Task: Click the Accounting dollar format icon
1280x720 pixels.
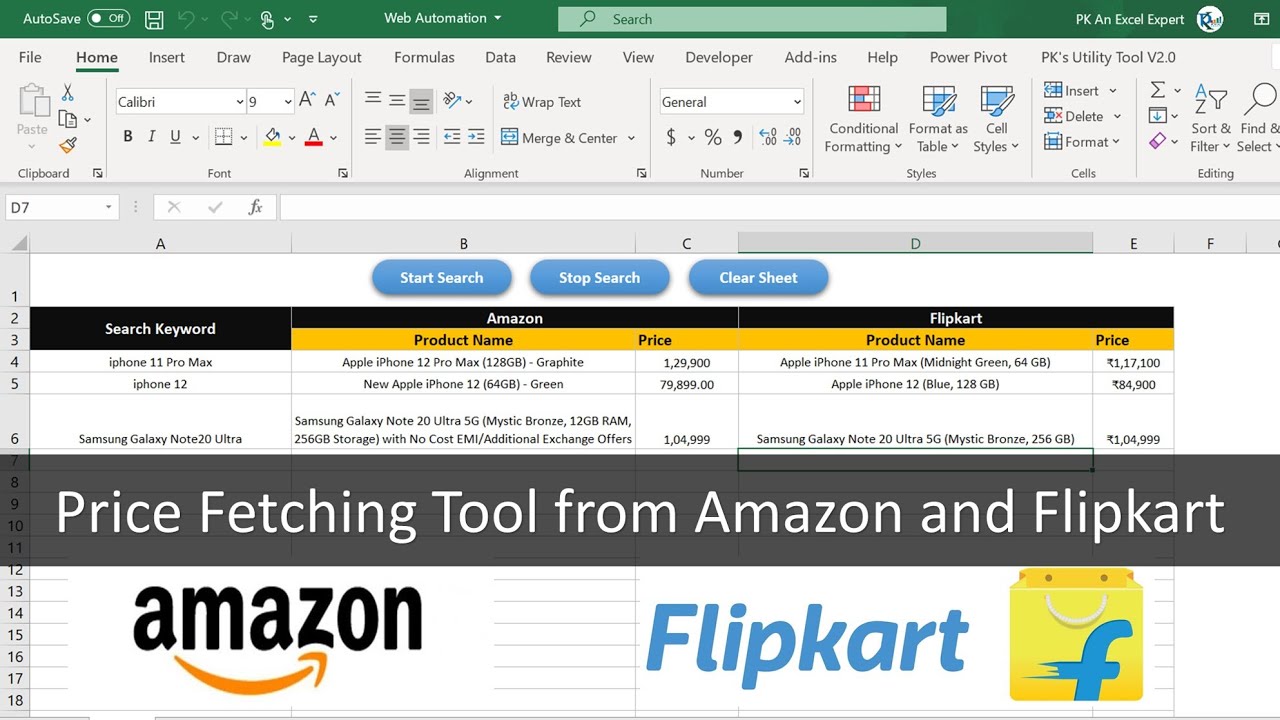Action: [670, 137]
